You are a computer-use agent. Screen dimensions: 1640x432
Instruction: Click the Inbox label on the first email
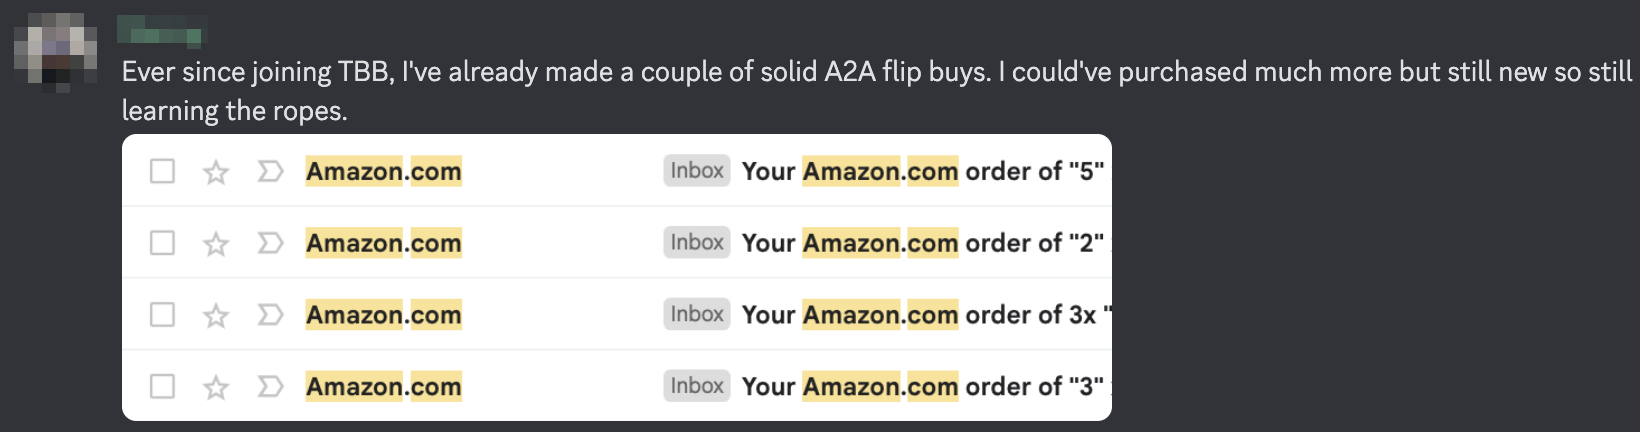coord(697,171)
